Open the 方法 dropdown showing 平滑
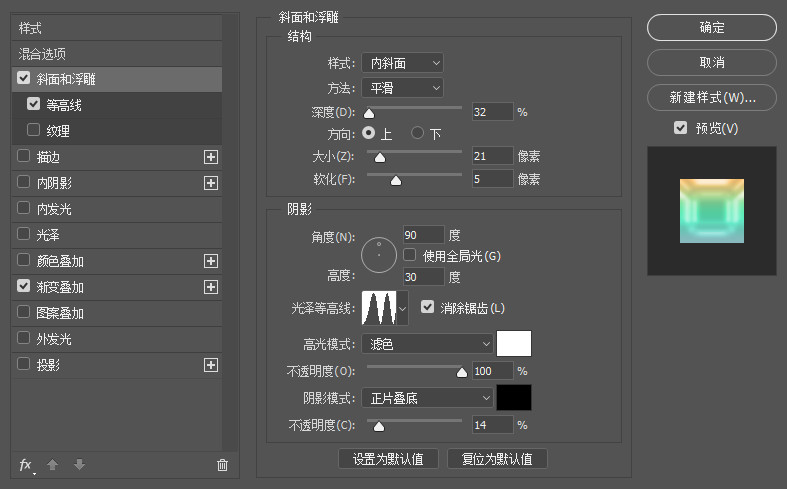The image size is (787, 489). coord(403,88)
